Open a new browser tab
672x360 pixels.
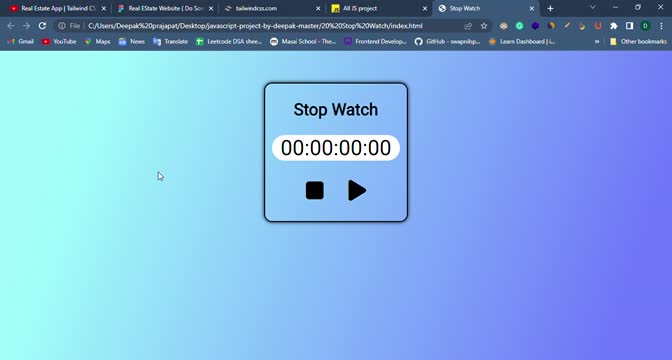(550, 8)
